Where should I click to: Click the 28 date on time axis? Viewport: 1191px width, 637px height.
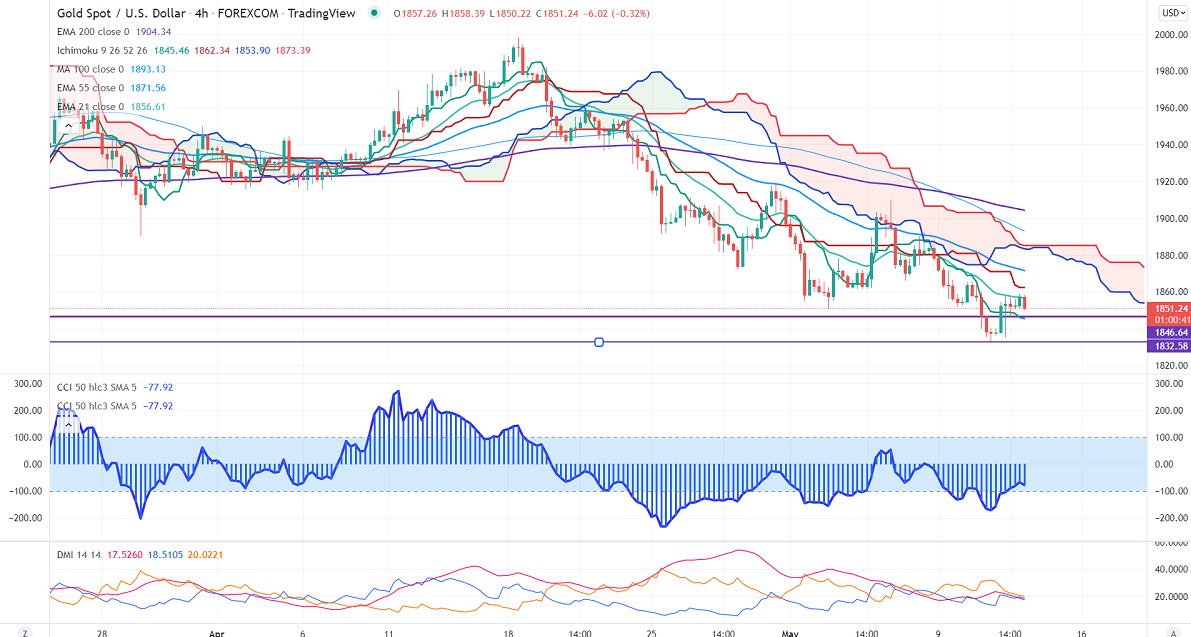click(x=103, y=632)
